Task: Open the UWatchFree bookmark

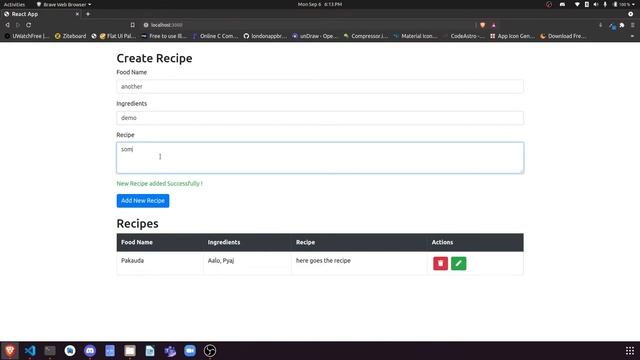Action: coord(27,36)
